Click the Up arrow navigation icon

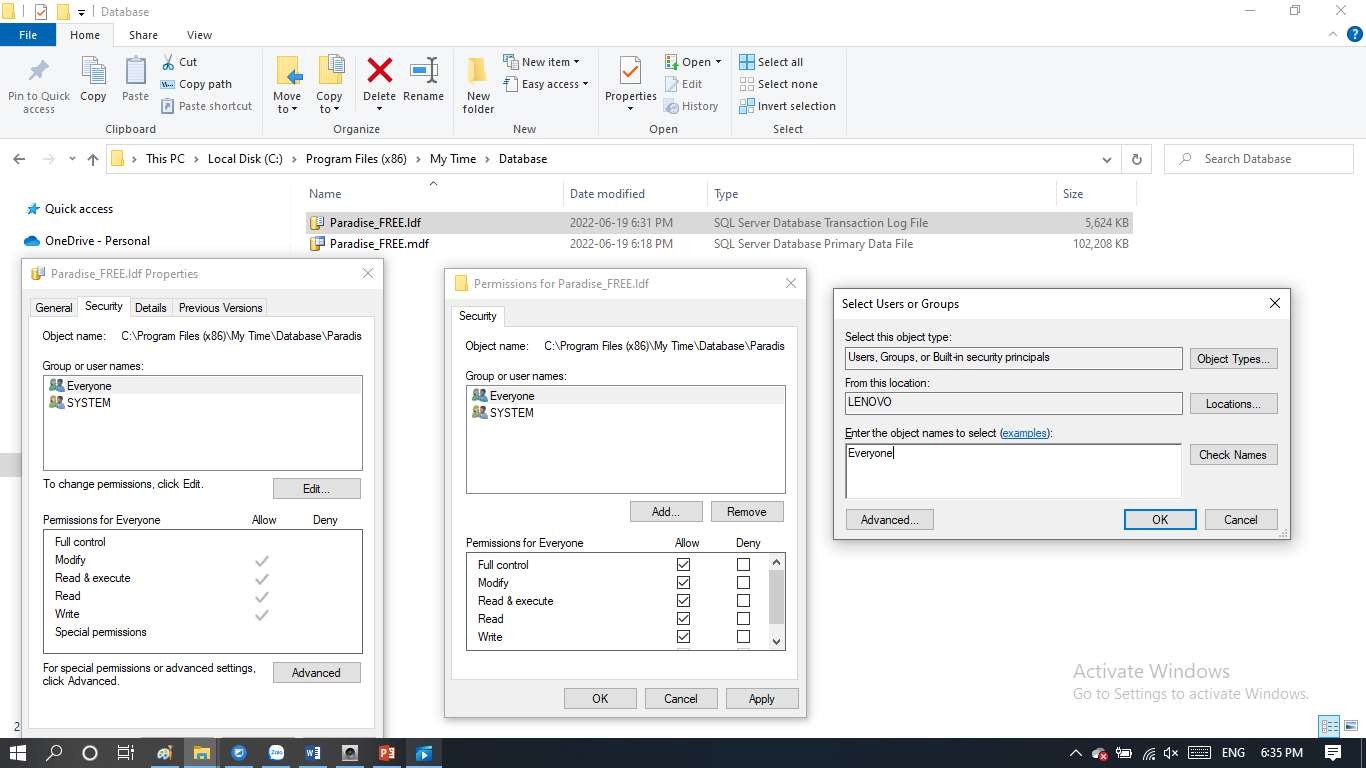click(93, 159)
